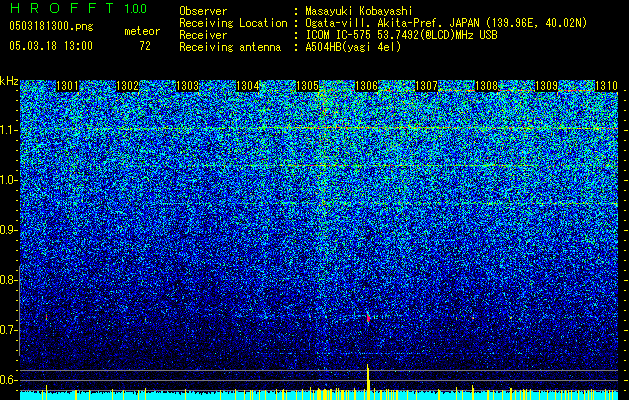This screenshot has width=629, height=400.
Task: Click the 1309 time marker
Action: (x=546, y=86)
